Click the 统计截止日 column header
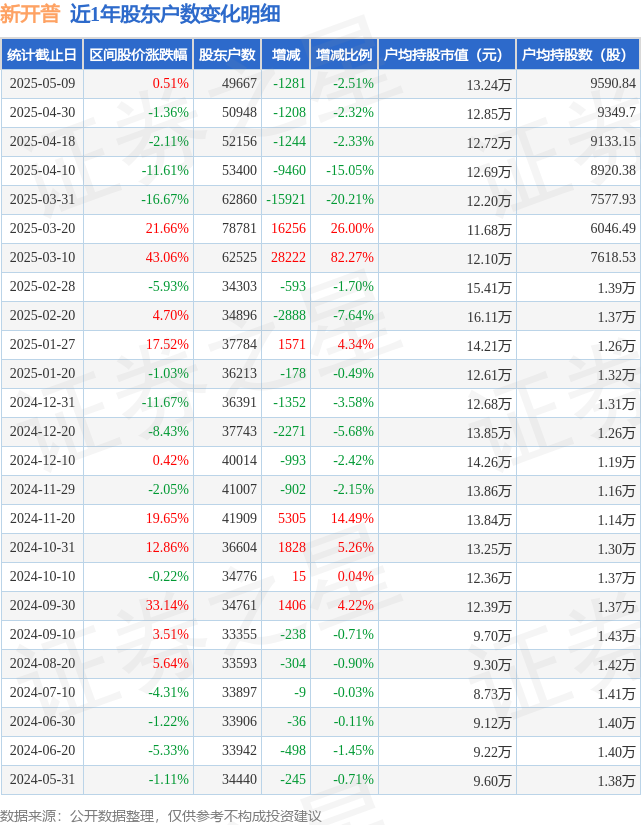Viewport: 641px width, 825px height. click(42, 54)
